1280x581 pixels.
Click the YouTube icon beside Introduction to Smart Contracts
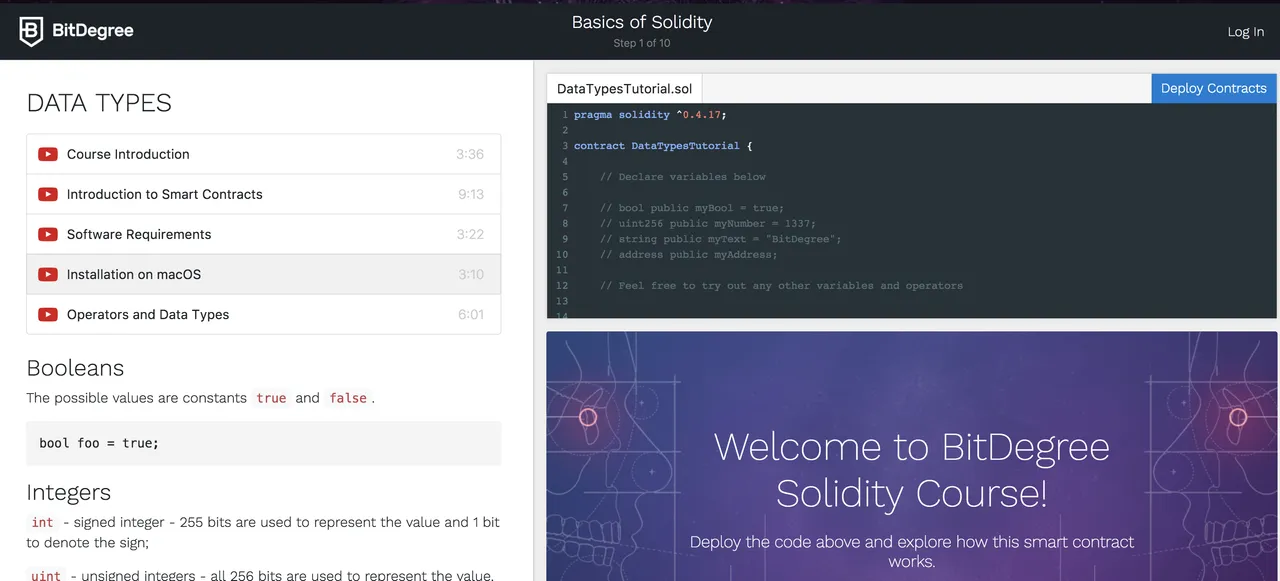click(47, 194)
